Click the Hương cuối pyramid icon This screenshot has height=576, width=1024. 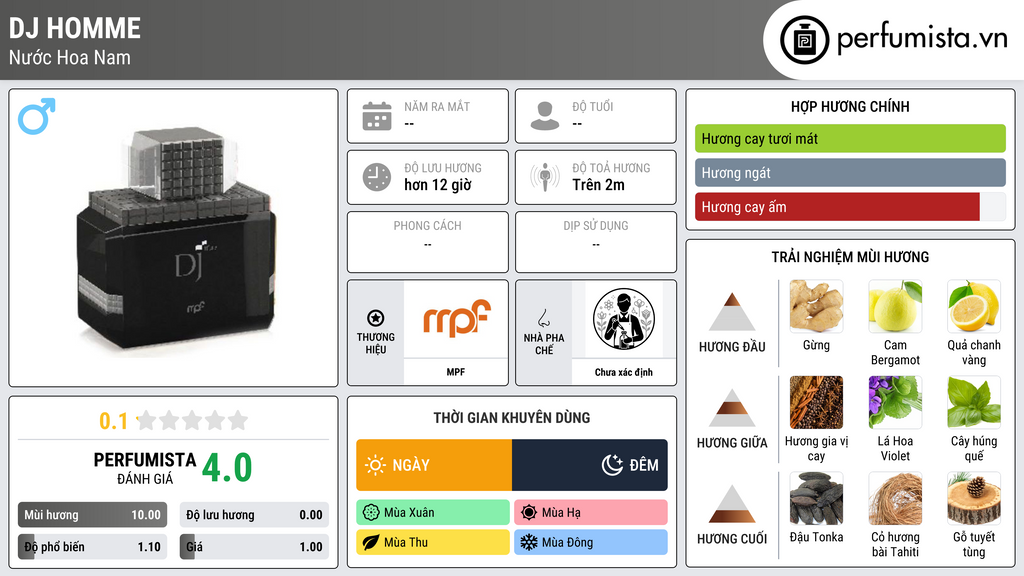(x=732, y=504)
